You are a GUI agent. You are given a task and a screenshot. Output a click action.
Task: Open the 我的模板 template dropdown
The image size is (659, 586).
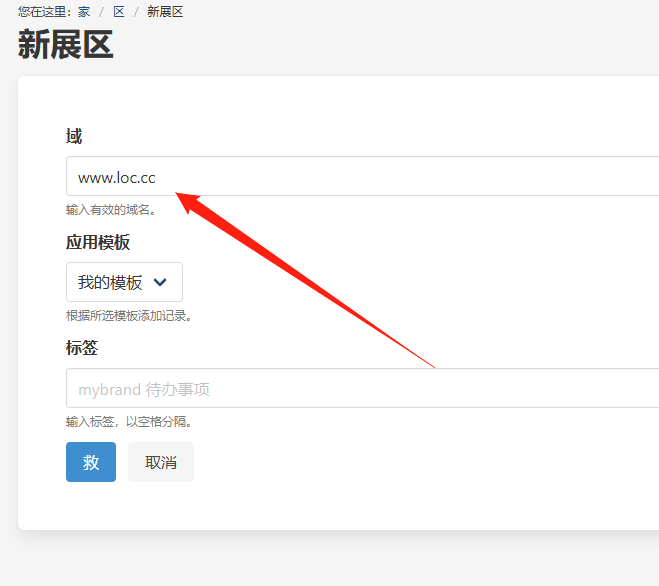(x=124, y=282)
